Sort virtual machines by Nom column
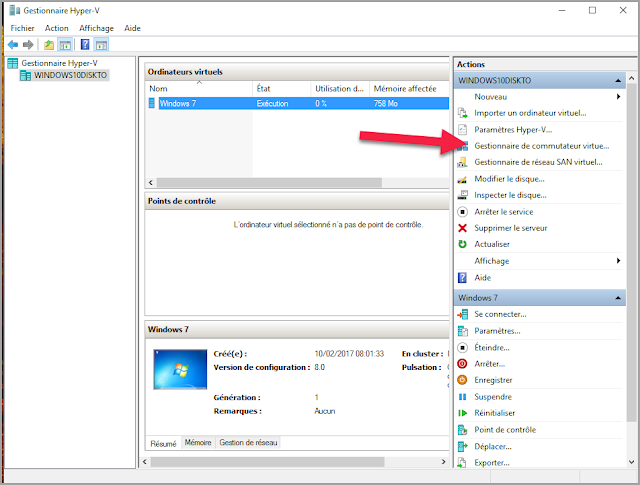Viewport: 640px width, 485px height. (199, 89)
